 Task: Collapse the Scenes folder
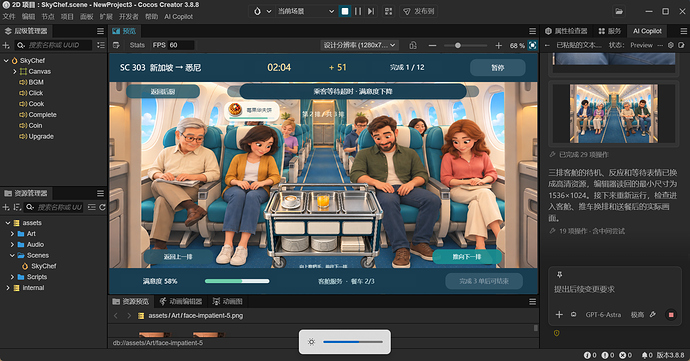click(x=12, y=255)
